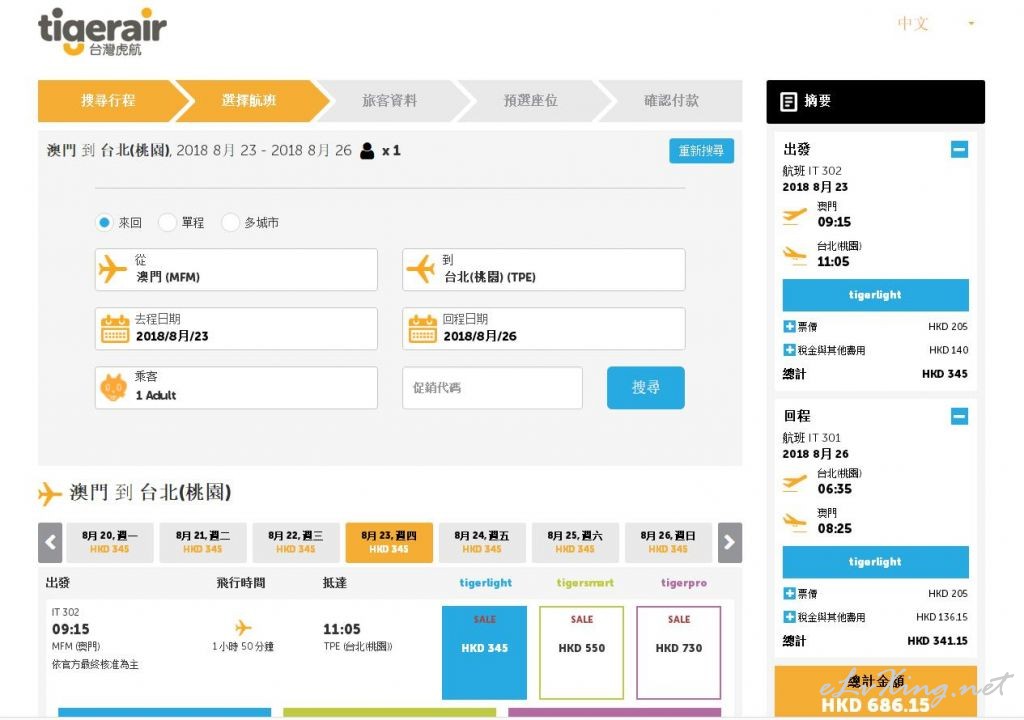Click the tigerlight button in 出發 summary
This screenshot has width=1024, height=720.
876,295
